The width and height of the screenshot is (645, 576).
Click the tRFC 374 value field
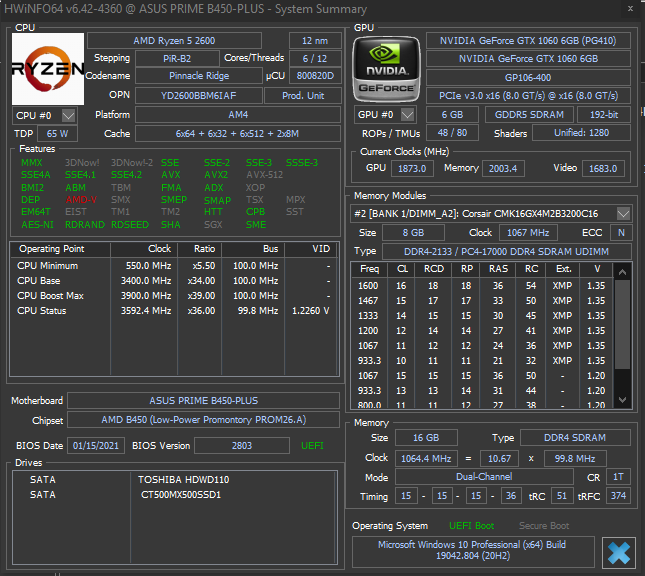point(619,496)
